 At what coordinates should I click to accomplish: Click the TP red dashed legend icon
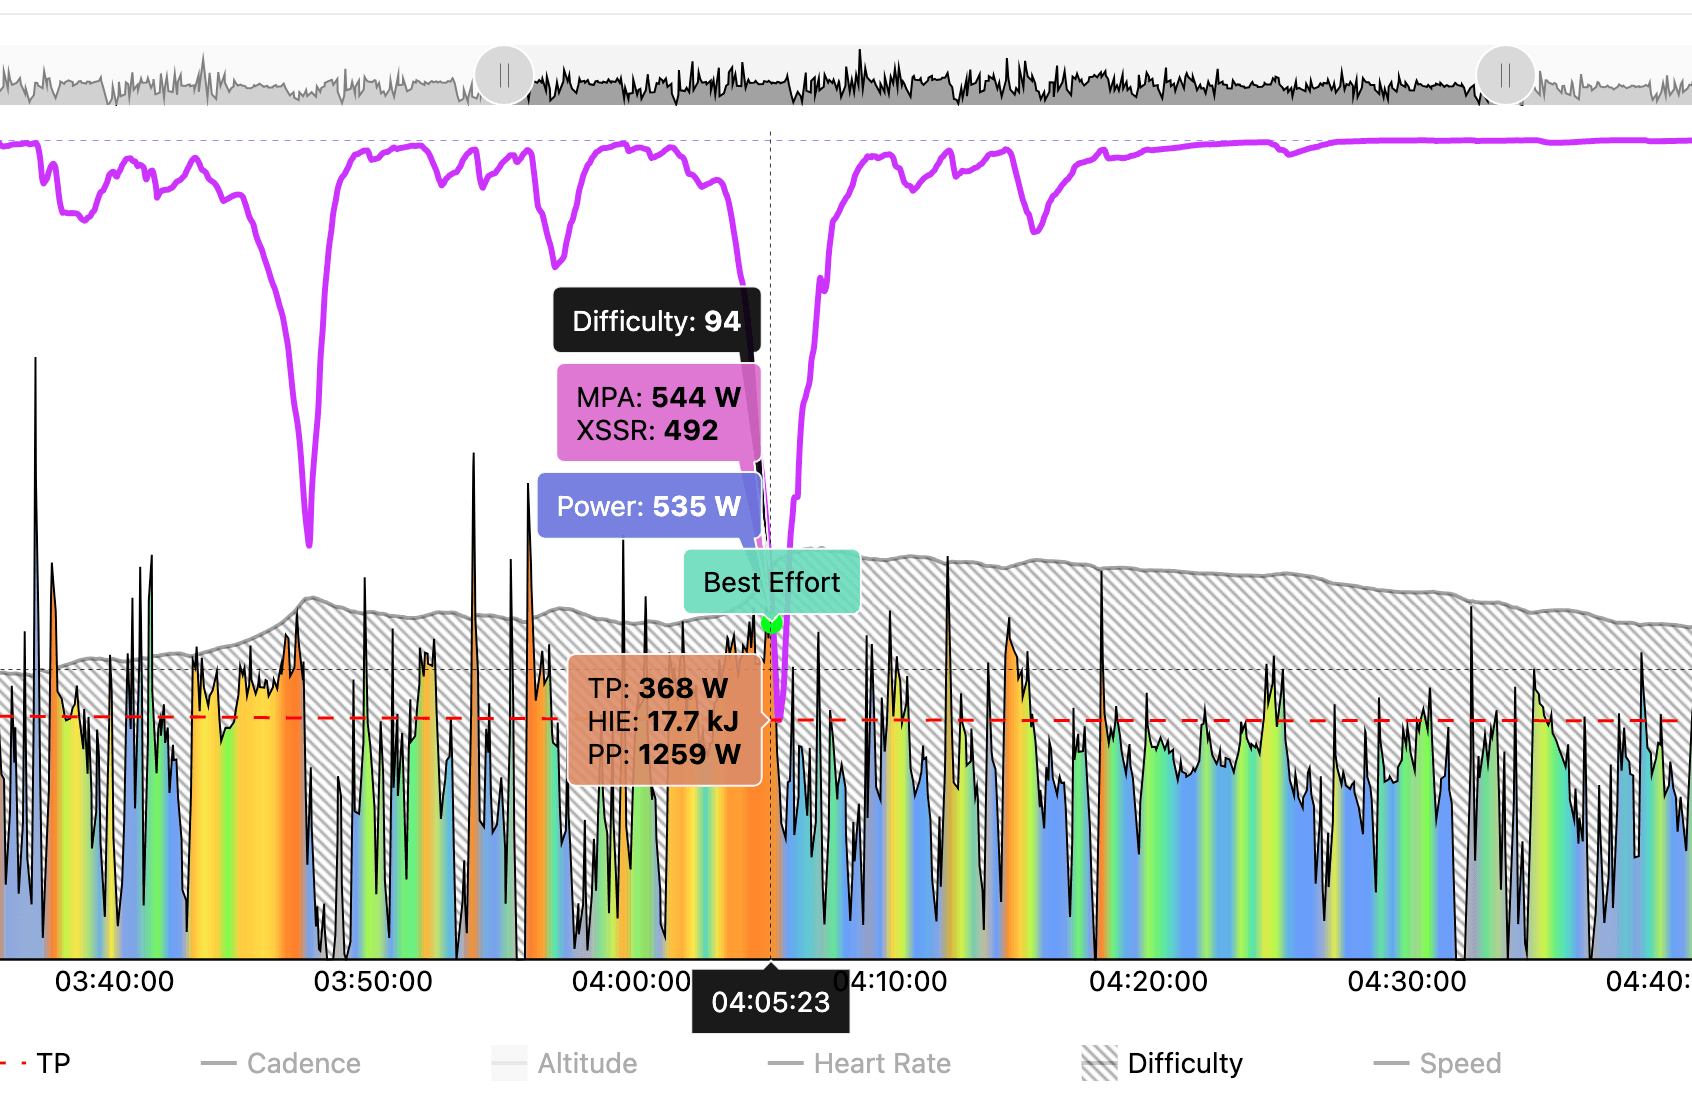[x=13, y=1063]
